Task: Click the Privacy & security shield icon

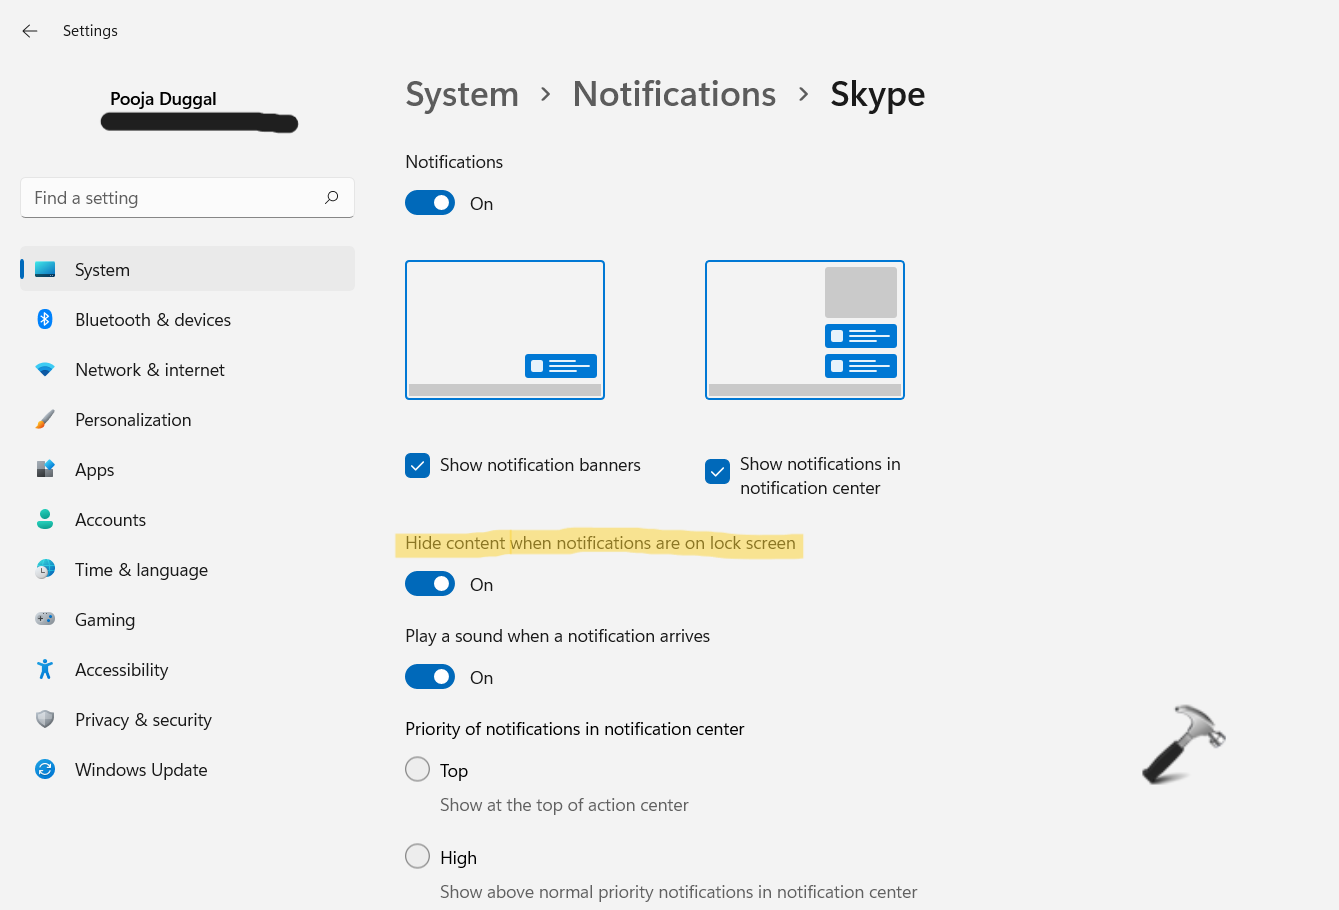Action: coord(45,719)
